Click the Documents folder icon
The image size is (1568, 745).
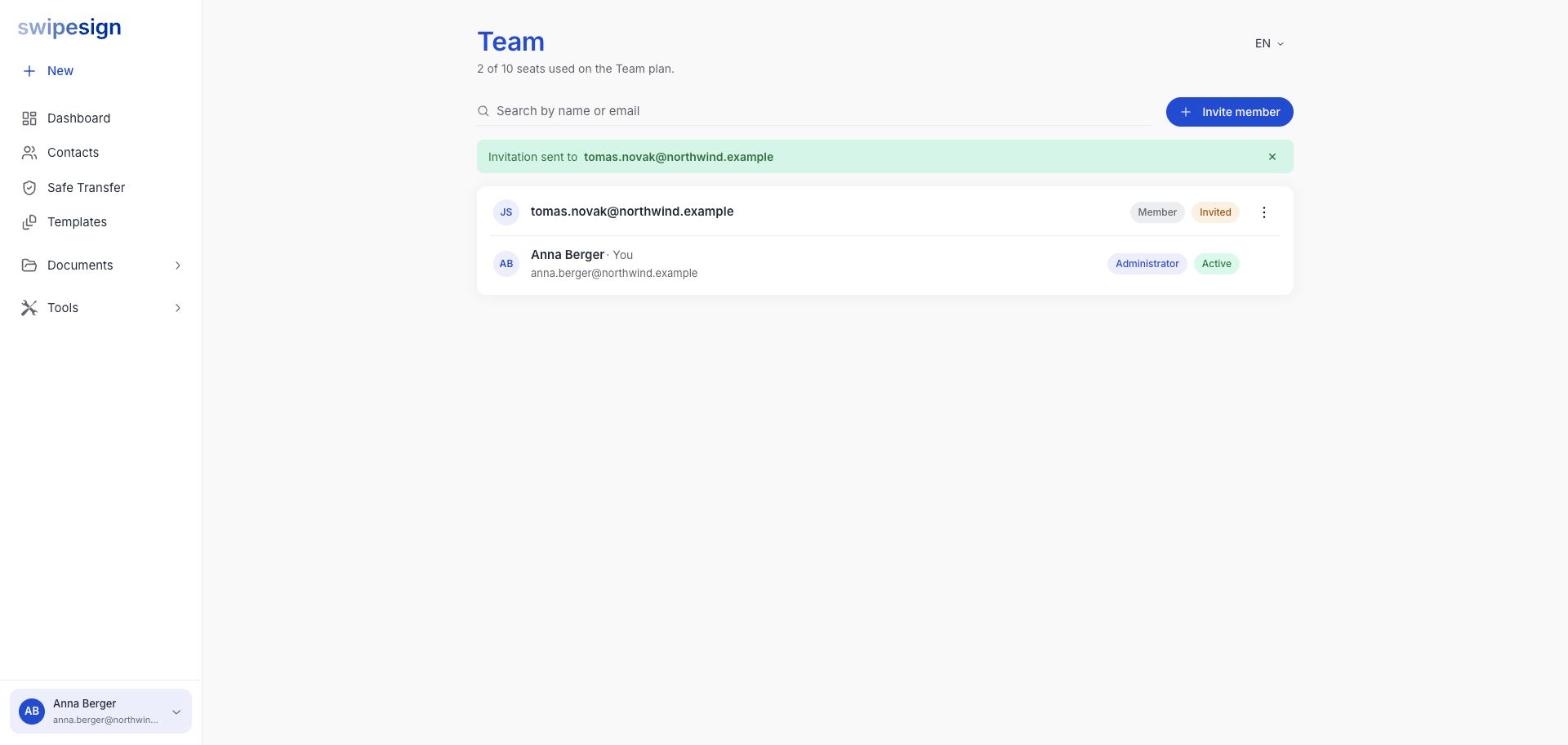click(x=29, y=265)
